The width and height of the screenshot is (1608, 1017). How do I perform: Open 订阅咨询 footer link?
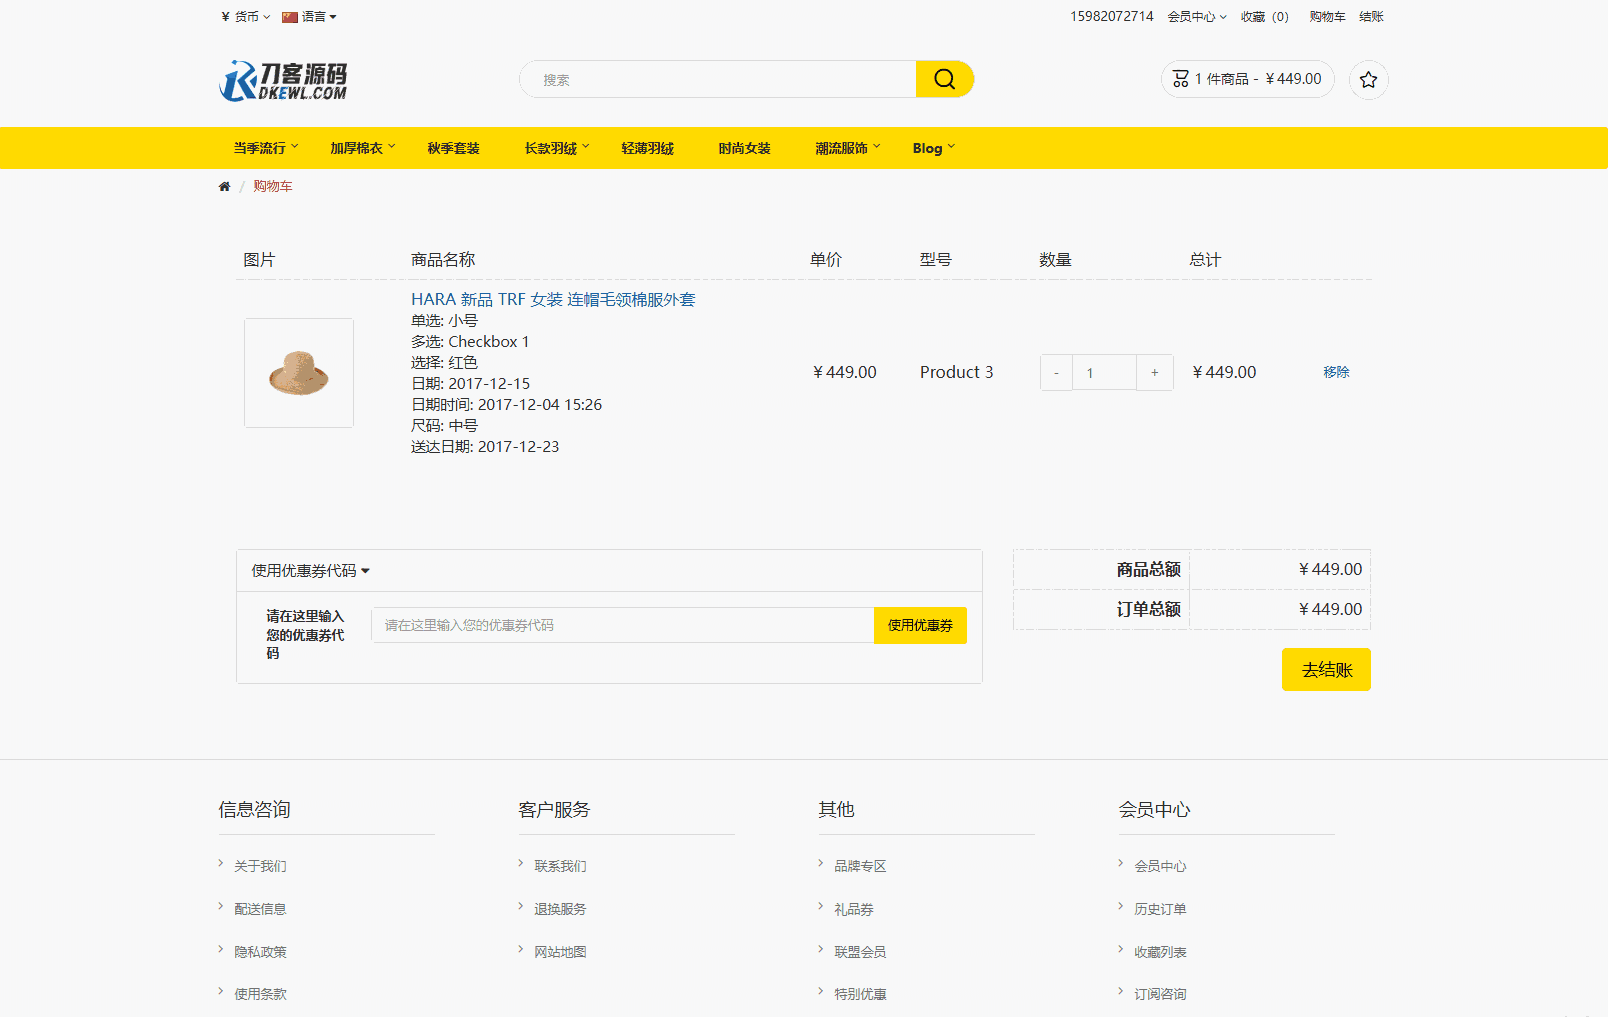[1160, 994]
